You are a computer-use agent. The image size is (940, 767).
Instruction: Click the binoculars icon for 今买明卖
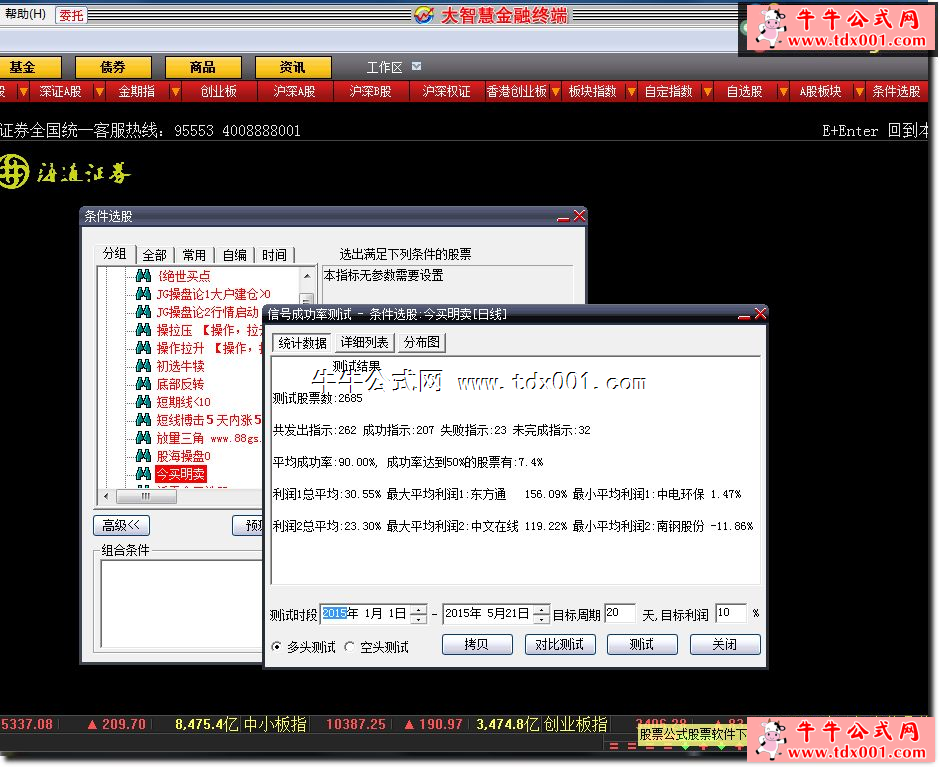point(143,474)
